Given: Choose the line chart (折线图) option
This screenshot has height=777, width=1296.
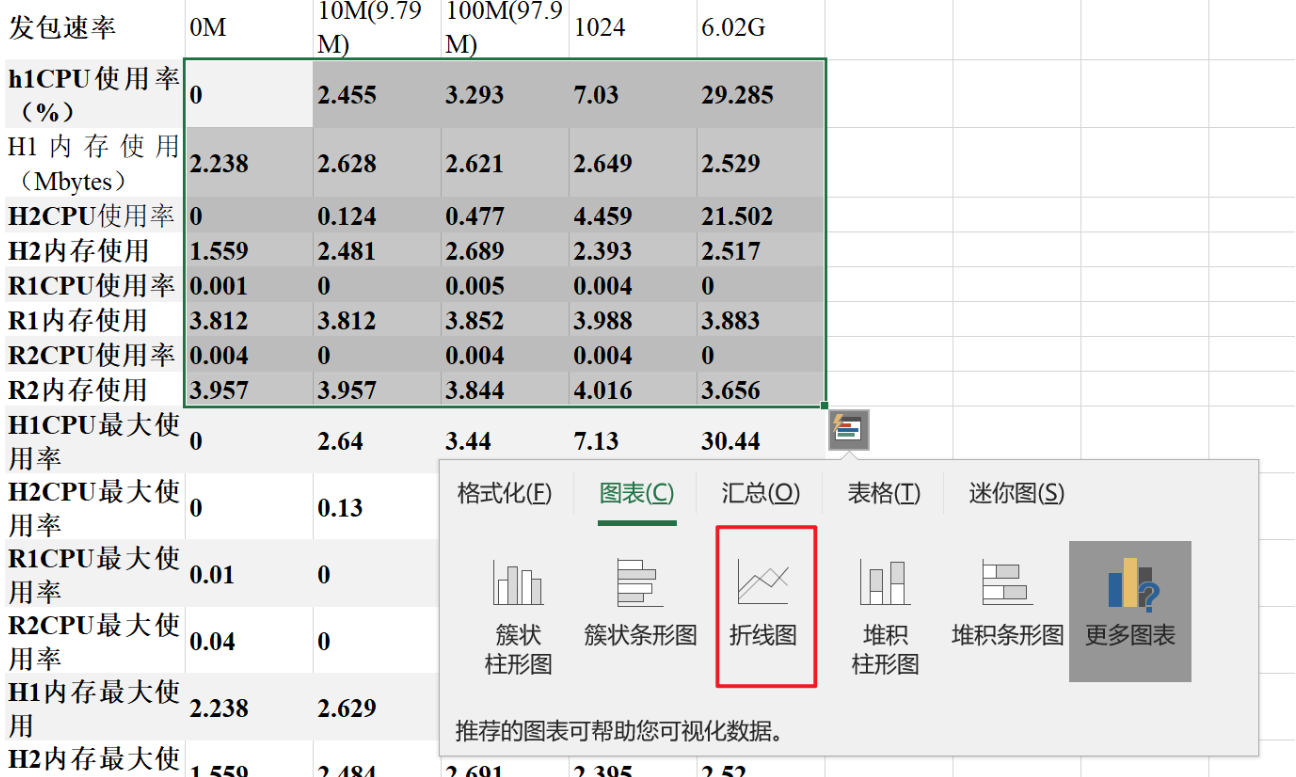Looking at the screenshot, I should [x=766, y=606].
